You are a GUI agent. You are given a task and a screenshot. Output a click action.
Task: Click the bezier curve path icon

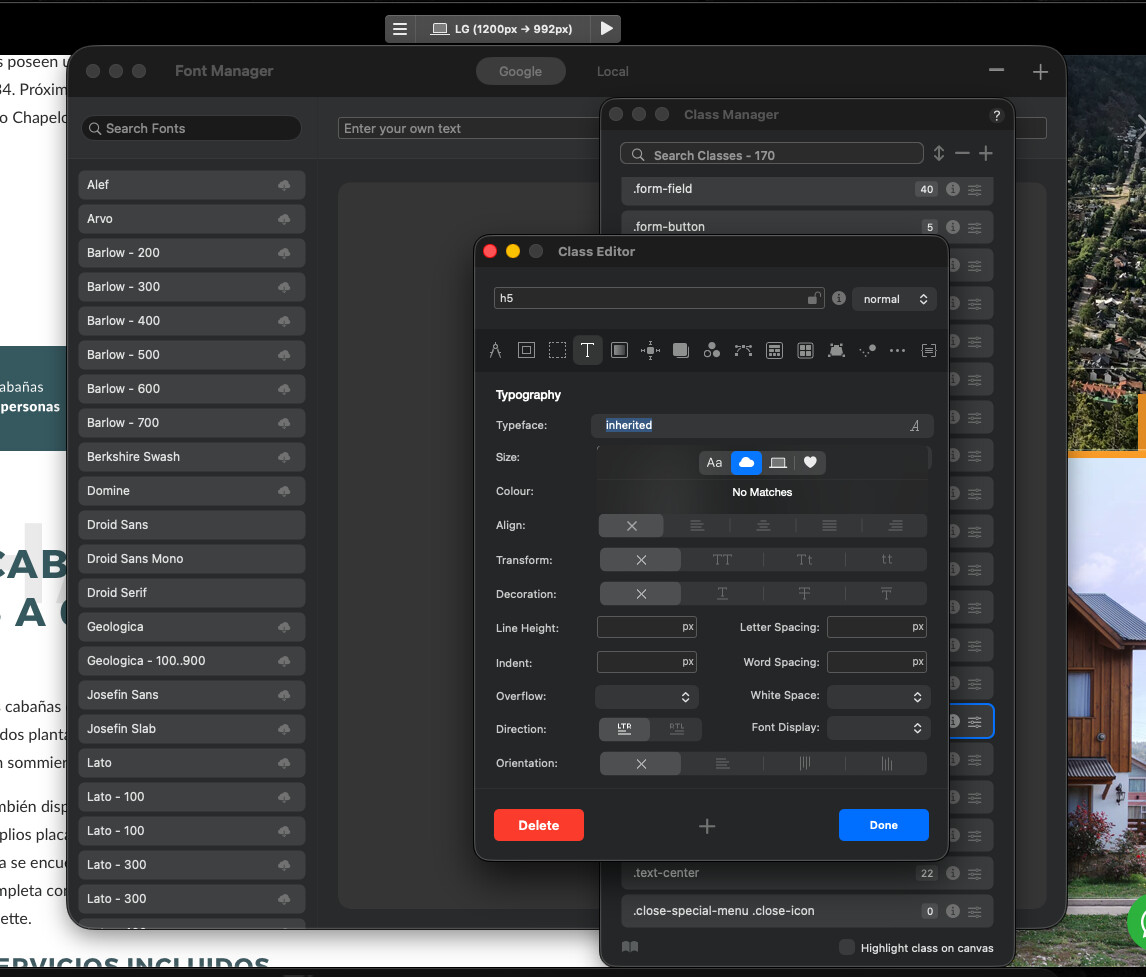tap(743, 350)
